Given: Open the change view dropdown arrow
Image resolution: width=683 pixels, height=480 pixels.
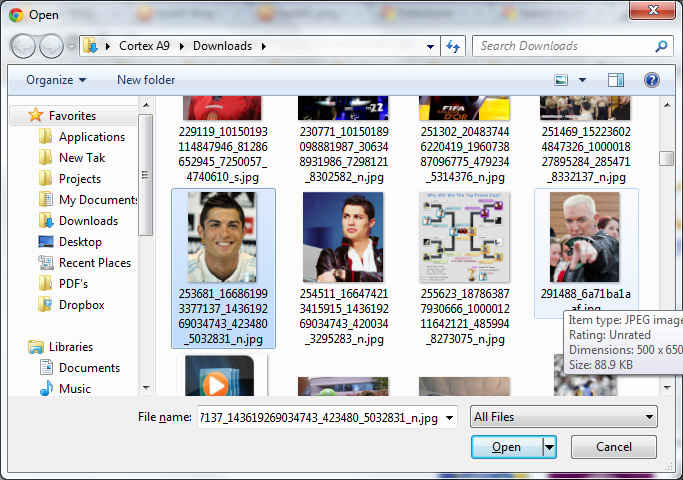Looking at the screenshot, I should tap(582, 80).
